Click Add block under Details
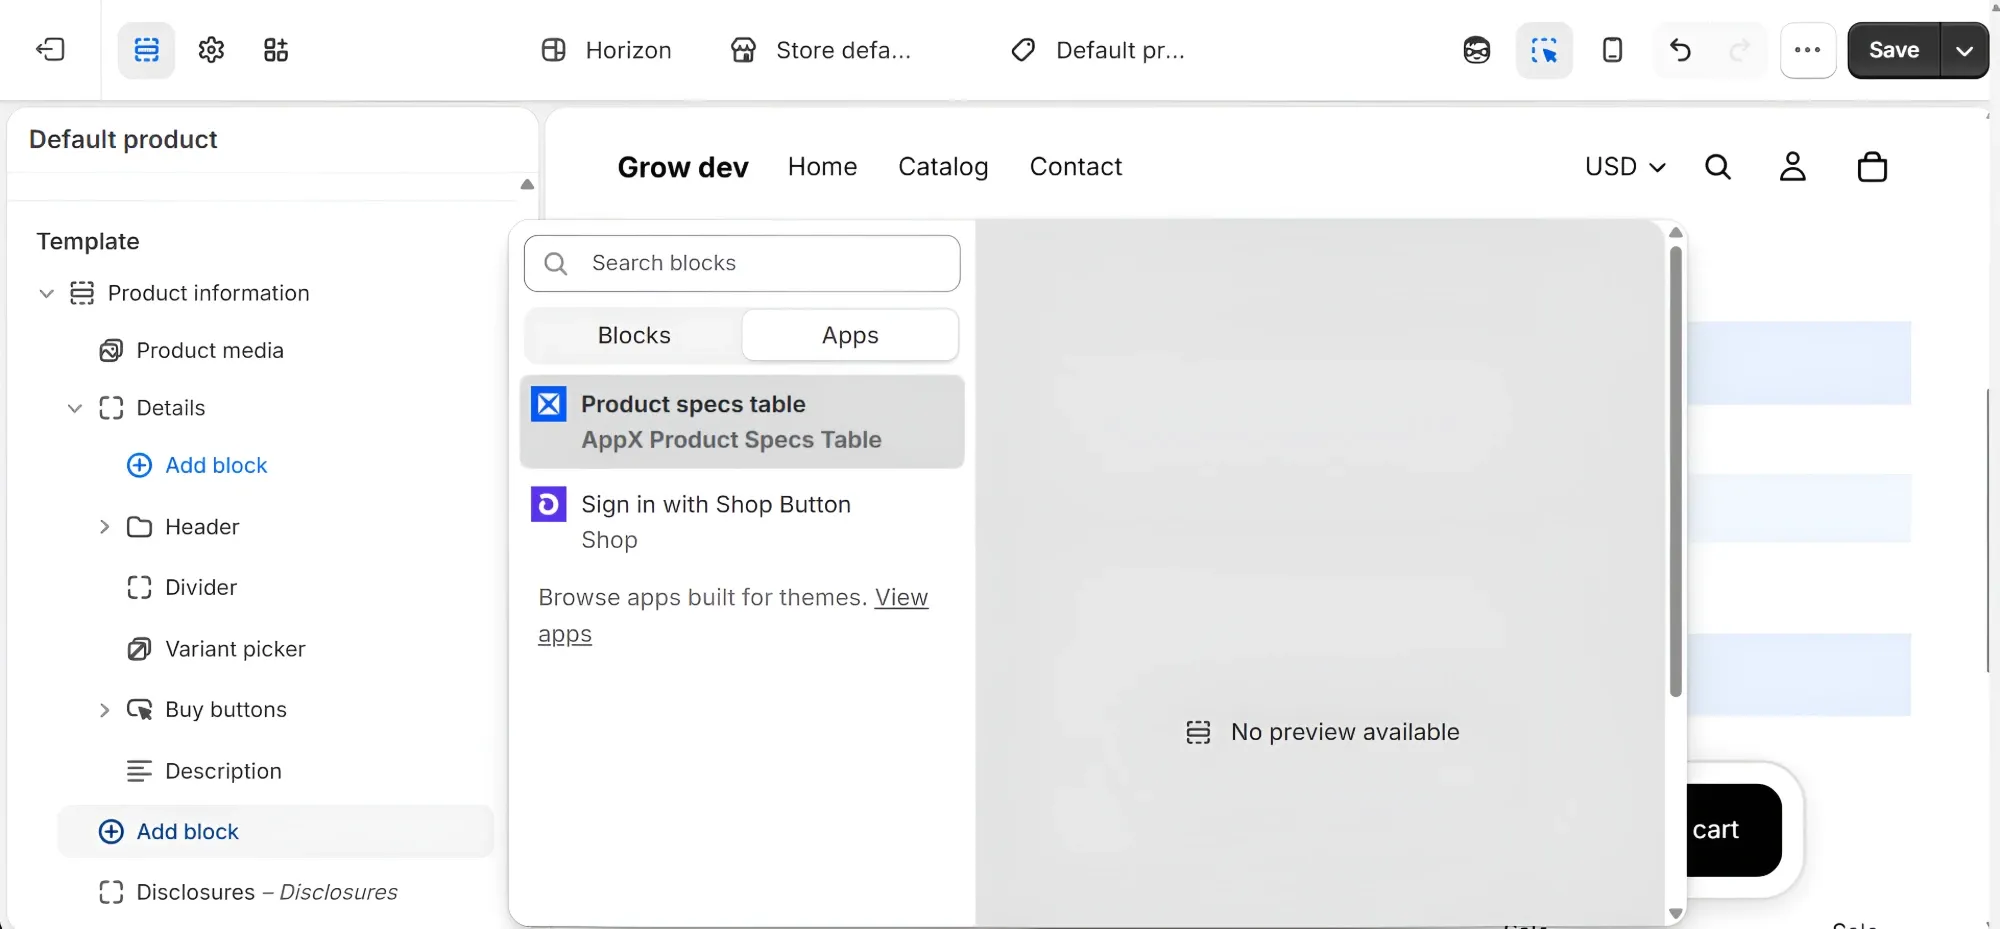2000x929 pixels. click(x=197, y=465)
